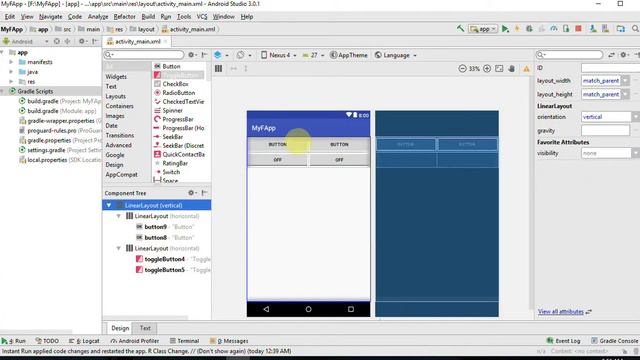
Task: Run the app with green play button
Action: click(505, 29)
